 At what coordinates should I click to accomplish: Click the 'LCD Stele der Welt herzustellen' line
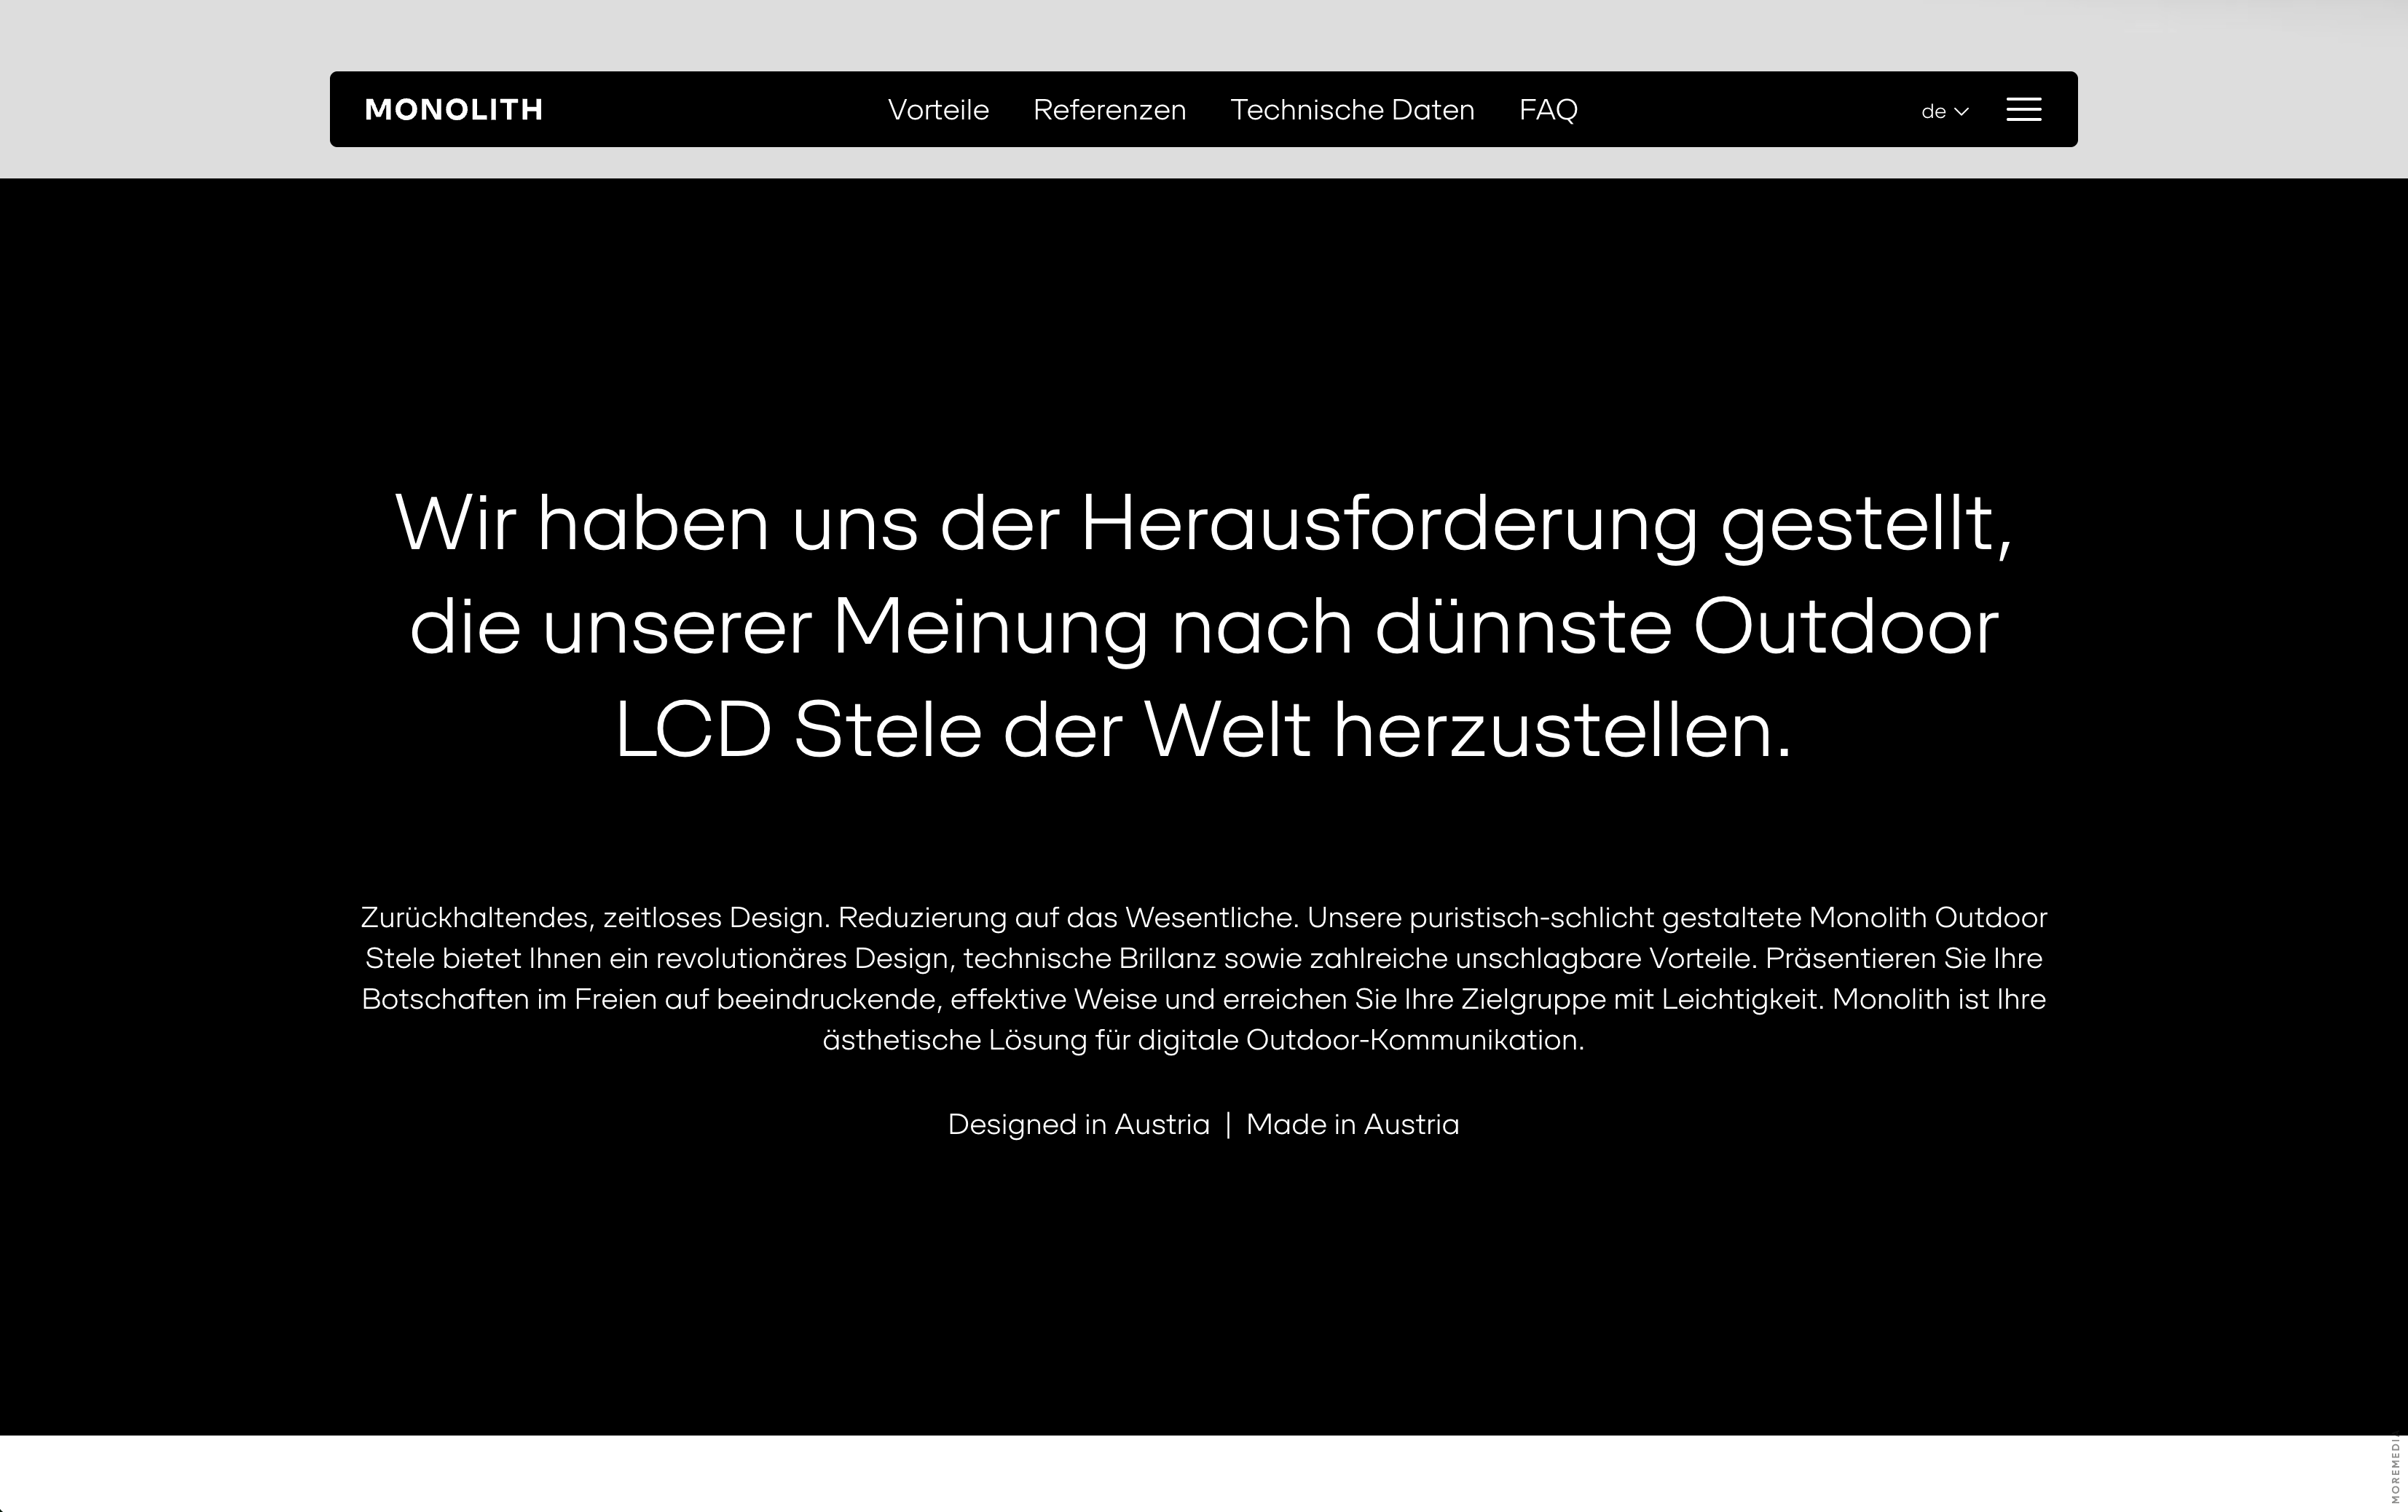click(1203, 731)
